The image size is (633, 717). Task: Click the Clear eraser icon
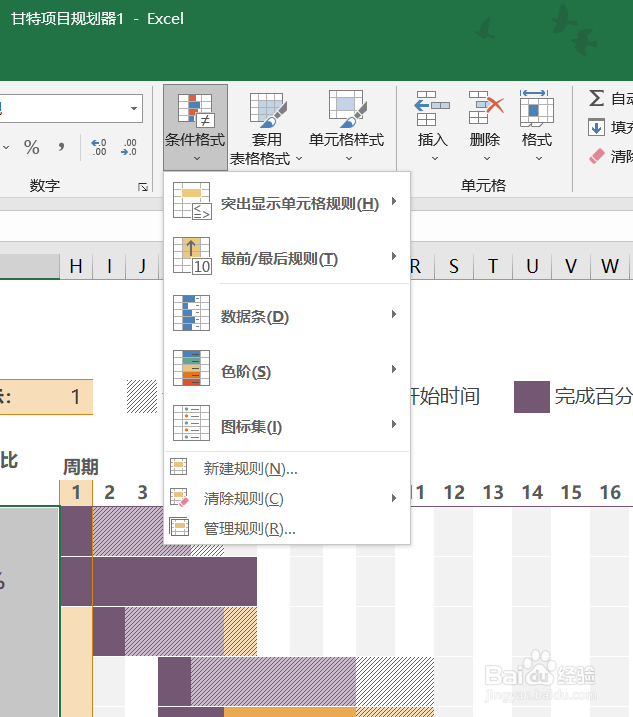click(x=596, y=156)
